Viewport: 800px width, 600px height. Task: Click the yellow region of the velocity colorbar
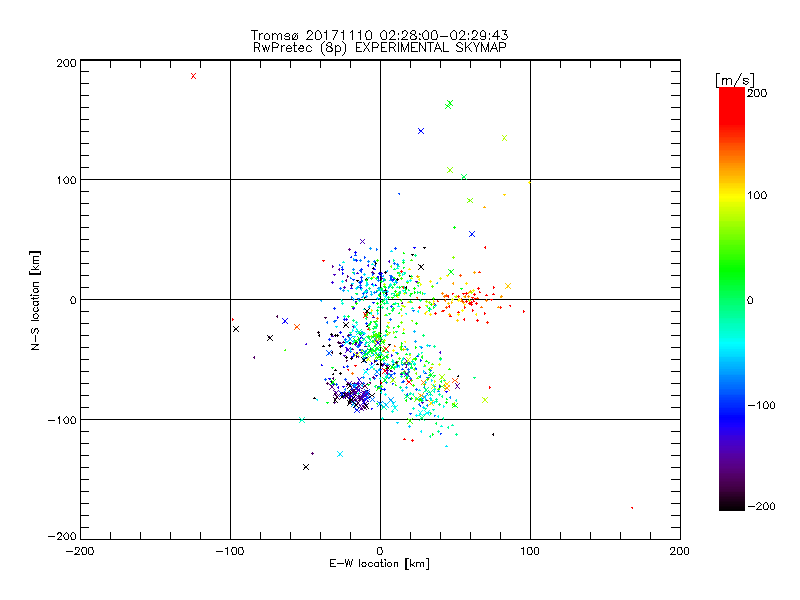732,195
